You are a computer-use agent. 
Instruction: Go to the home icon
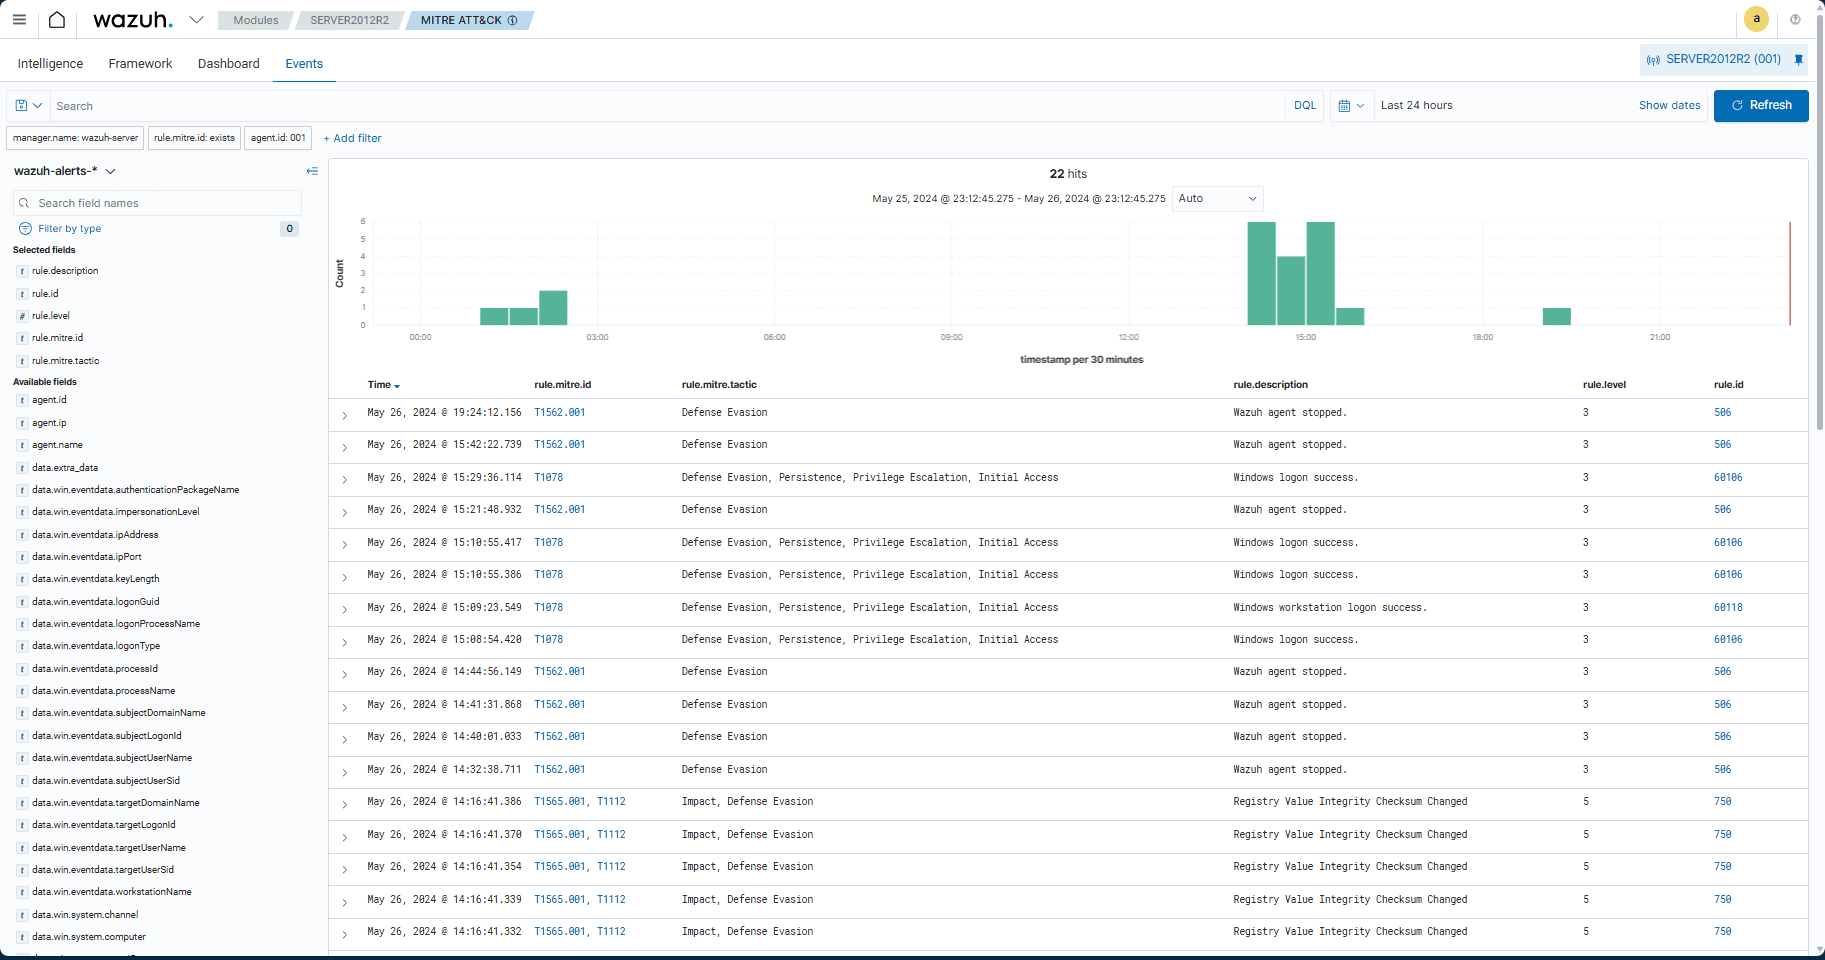pyautogui.click(x=57, y=20)
